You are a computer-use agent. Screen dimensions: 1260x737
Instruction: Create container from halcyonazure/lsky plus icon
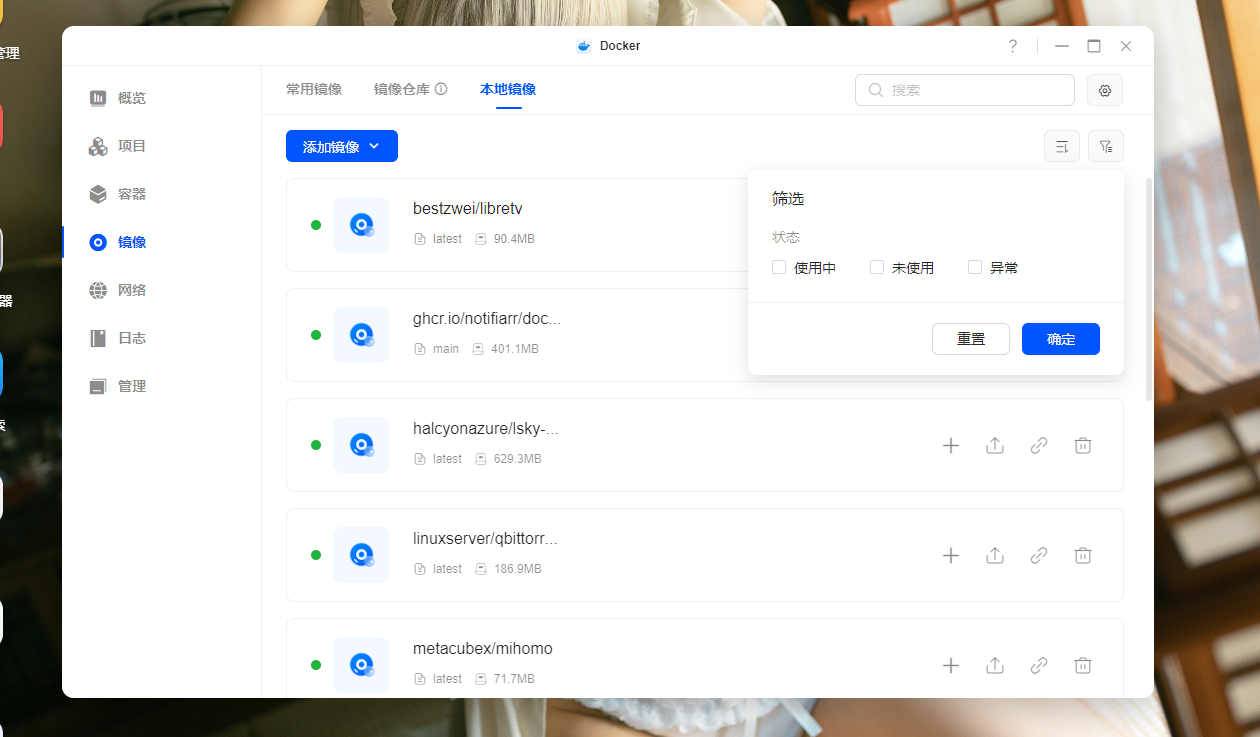tap(951, 445)
